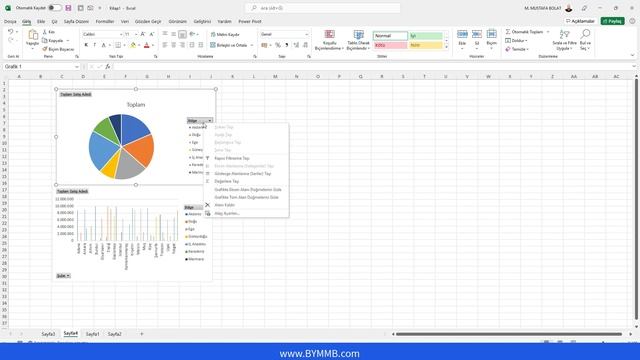This screenshot has width=640, height=360.
Task: Switch to the Sayfa Düzeni tab
Action: coord(76,21)
